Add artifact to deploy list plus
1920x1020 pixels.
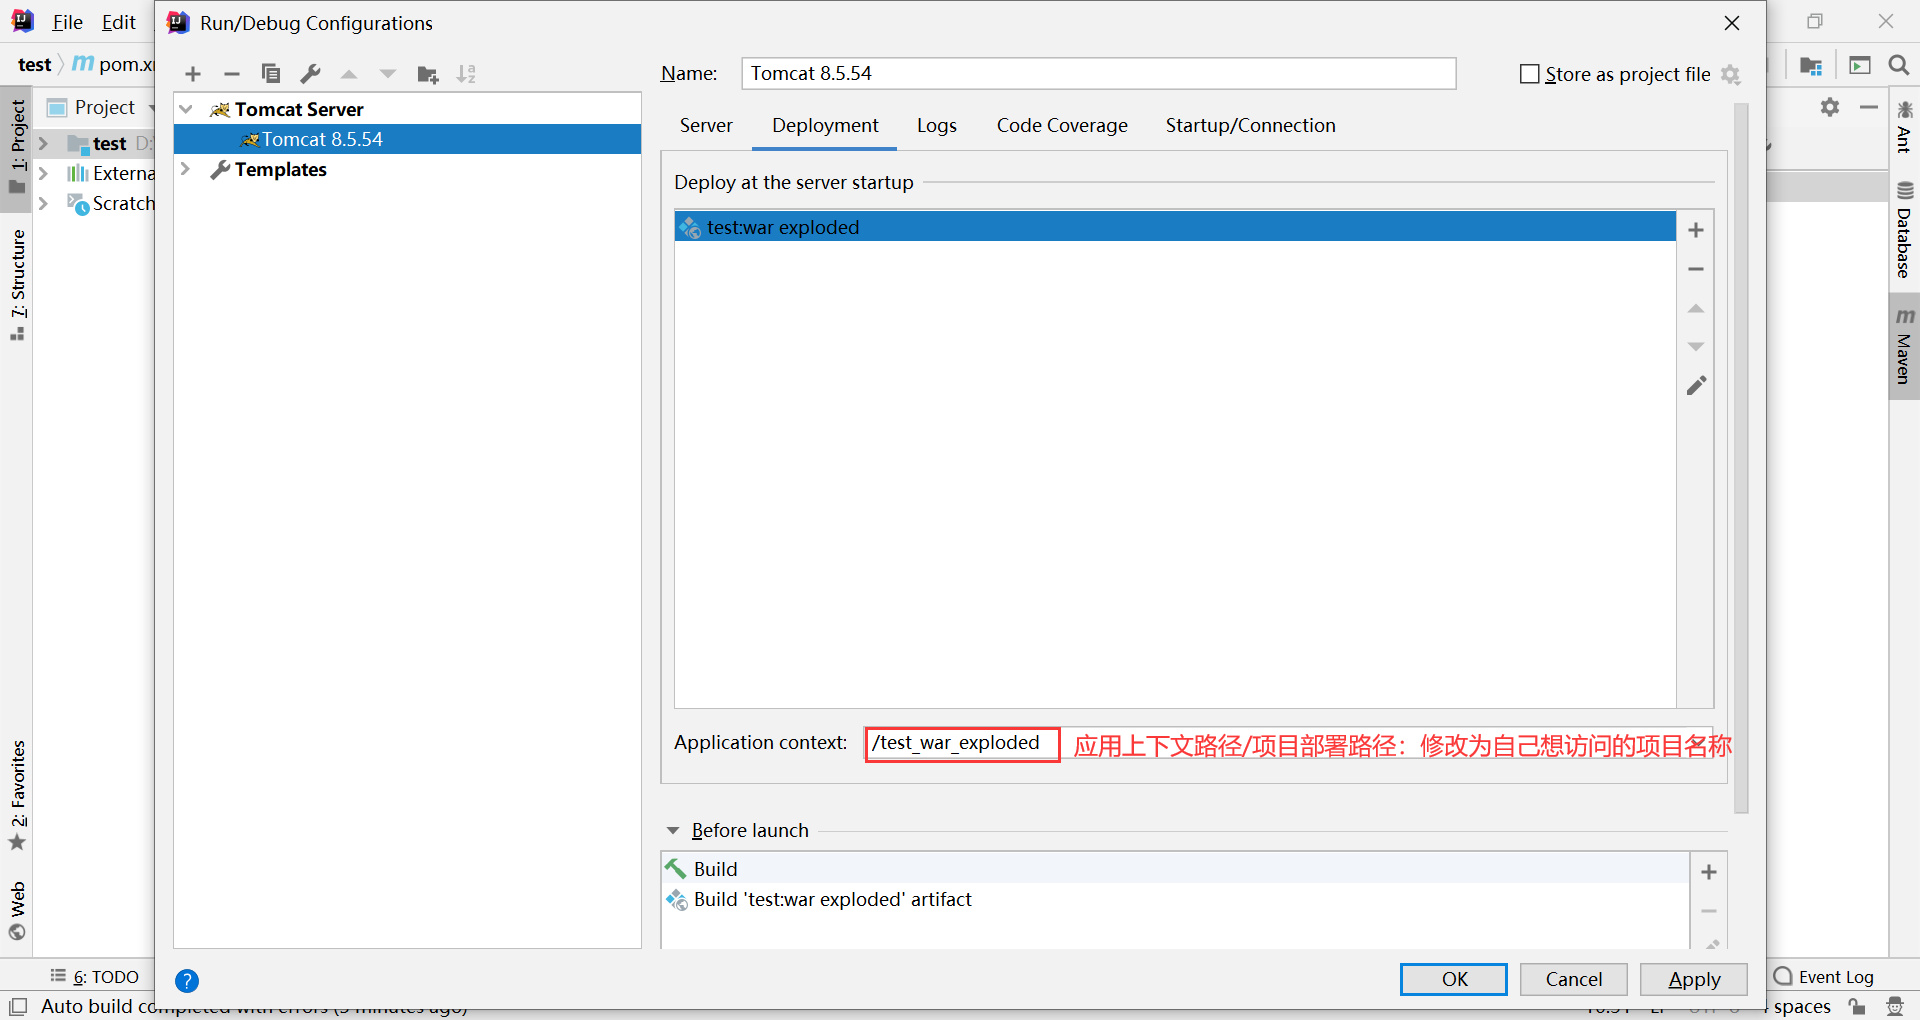tap(1696, 230)
